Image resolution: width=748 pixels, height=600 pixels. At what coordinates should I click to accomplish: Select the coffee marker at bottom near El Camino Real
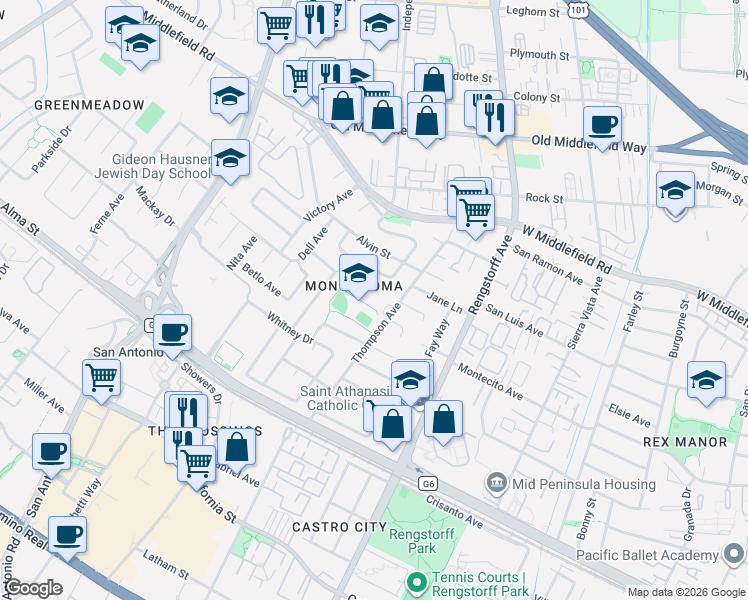(67, 537)
